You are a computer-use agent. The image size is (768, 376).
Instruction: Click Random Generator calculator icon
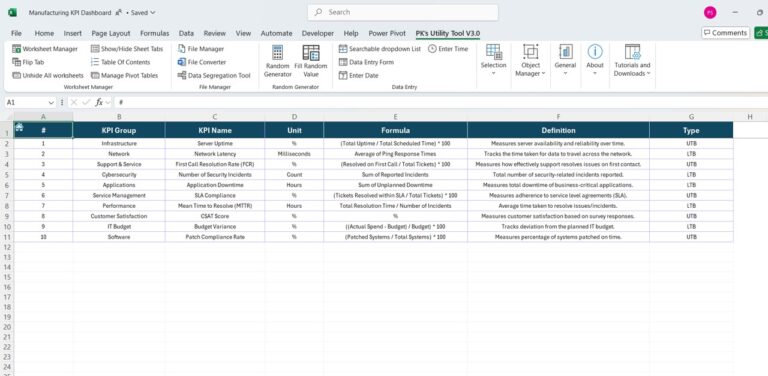[x=277, y=53]
